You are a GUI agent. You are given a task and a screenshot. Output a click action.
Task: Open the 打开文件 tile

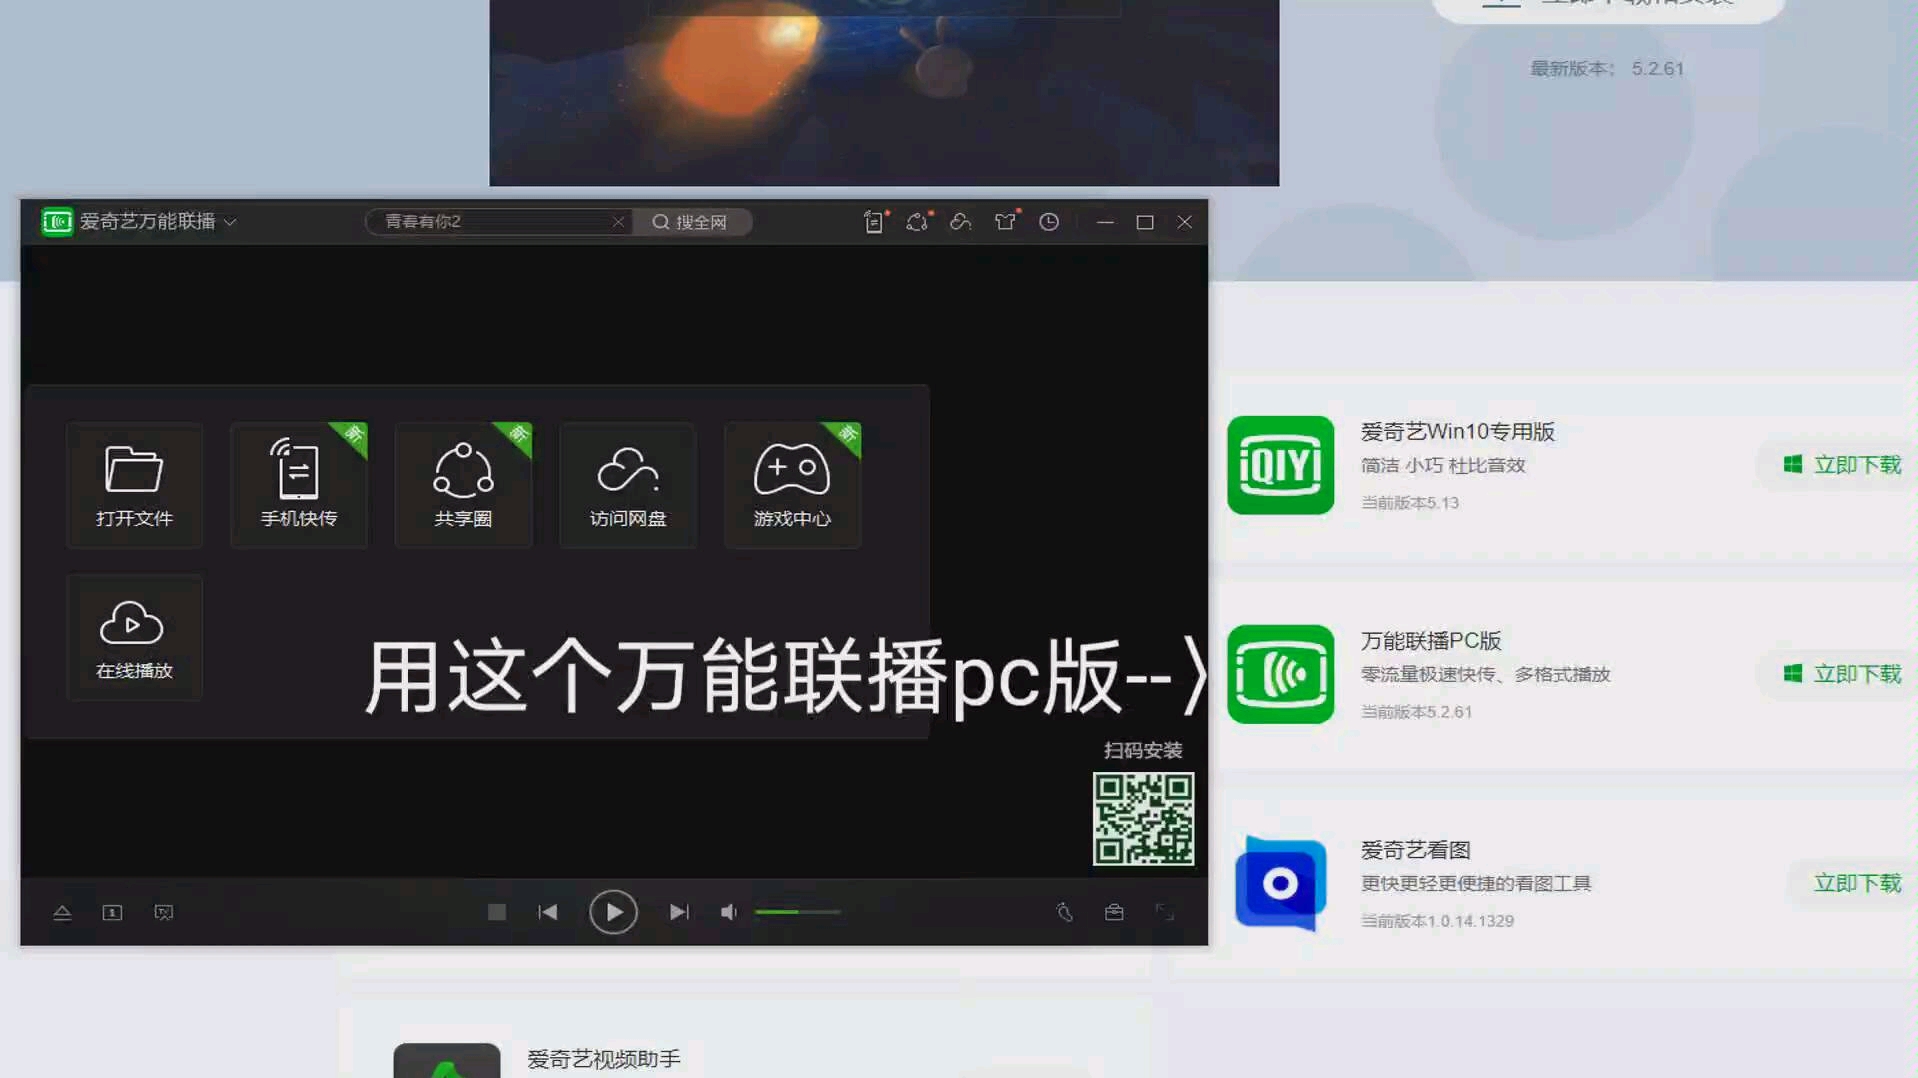point(134,485)
